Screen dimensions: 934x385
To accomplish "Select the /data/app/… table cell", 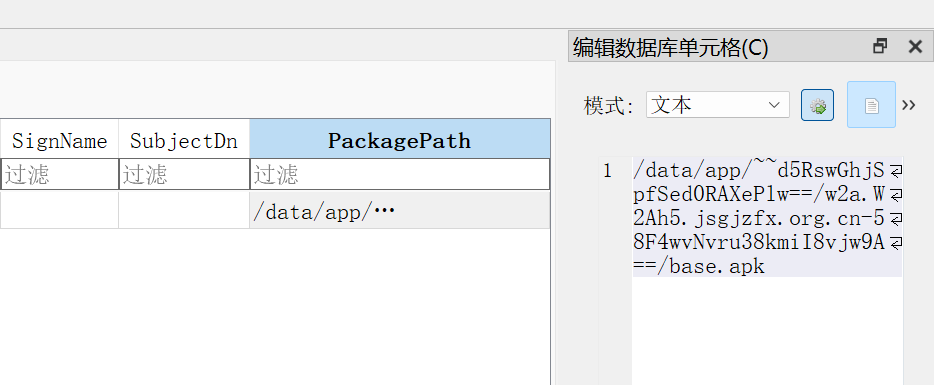I will (400, 210).
